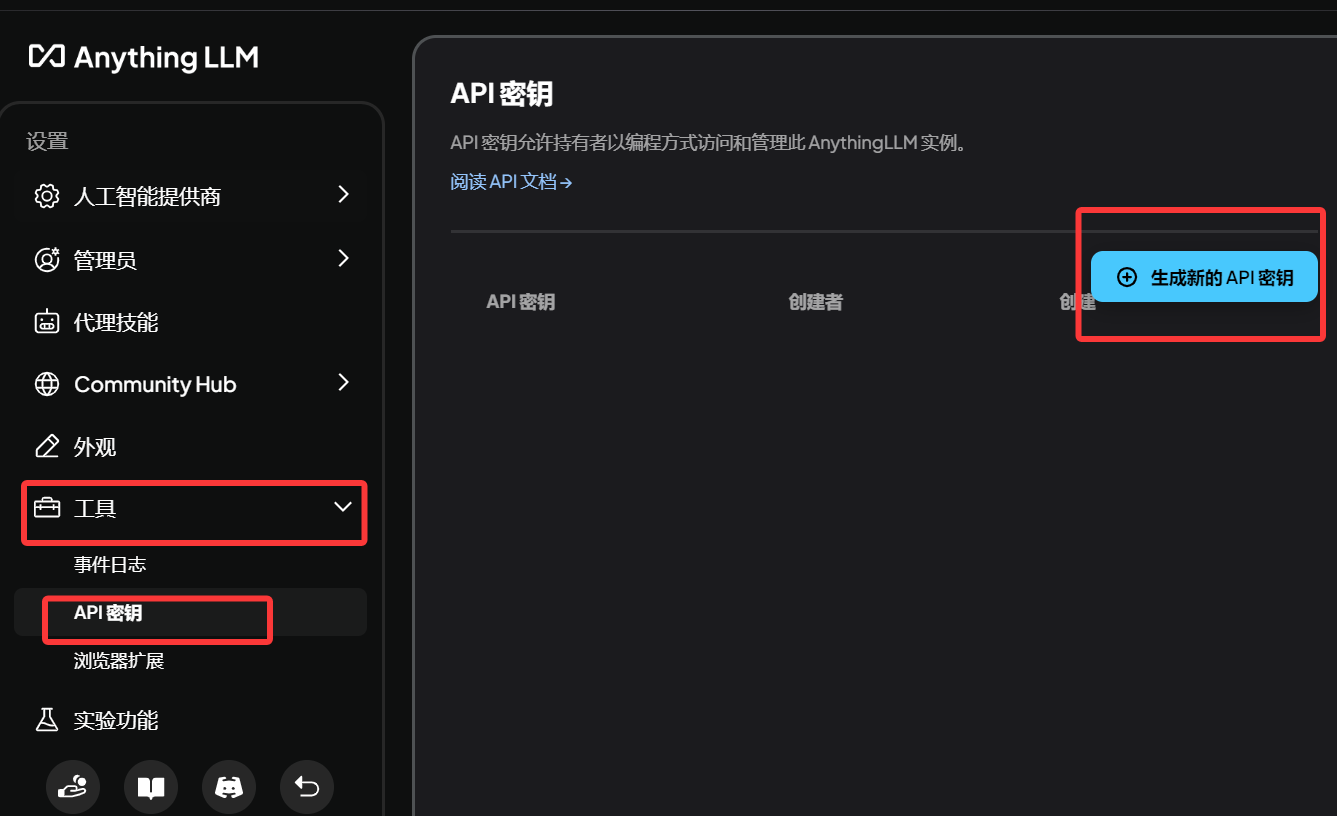Image resolution: width=1337 pixels, height=816 pixels.
Task: Click the support hand-heart icon in footer
Action: pos(73,788)
